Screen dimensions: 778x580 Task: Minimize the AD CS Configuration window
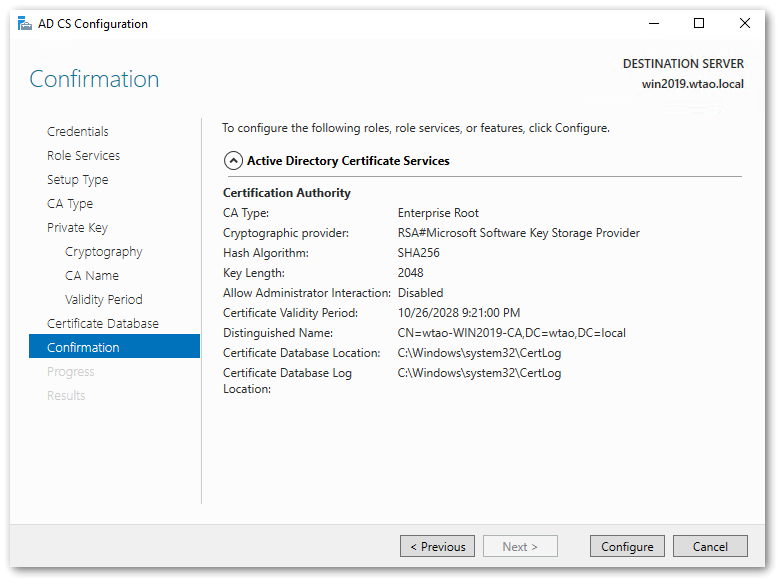click(x=653, y=23)
